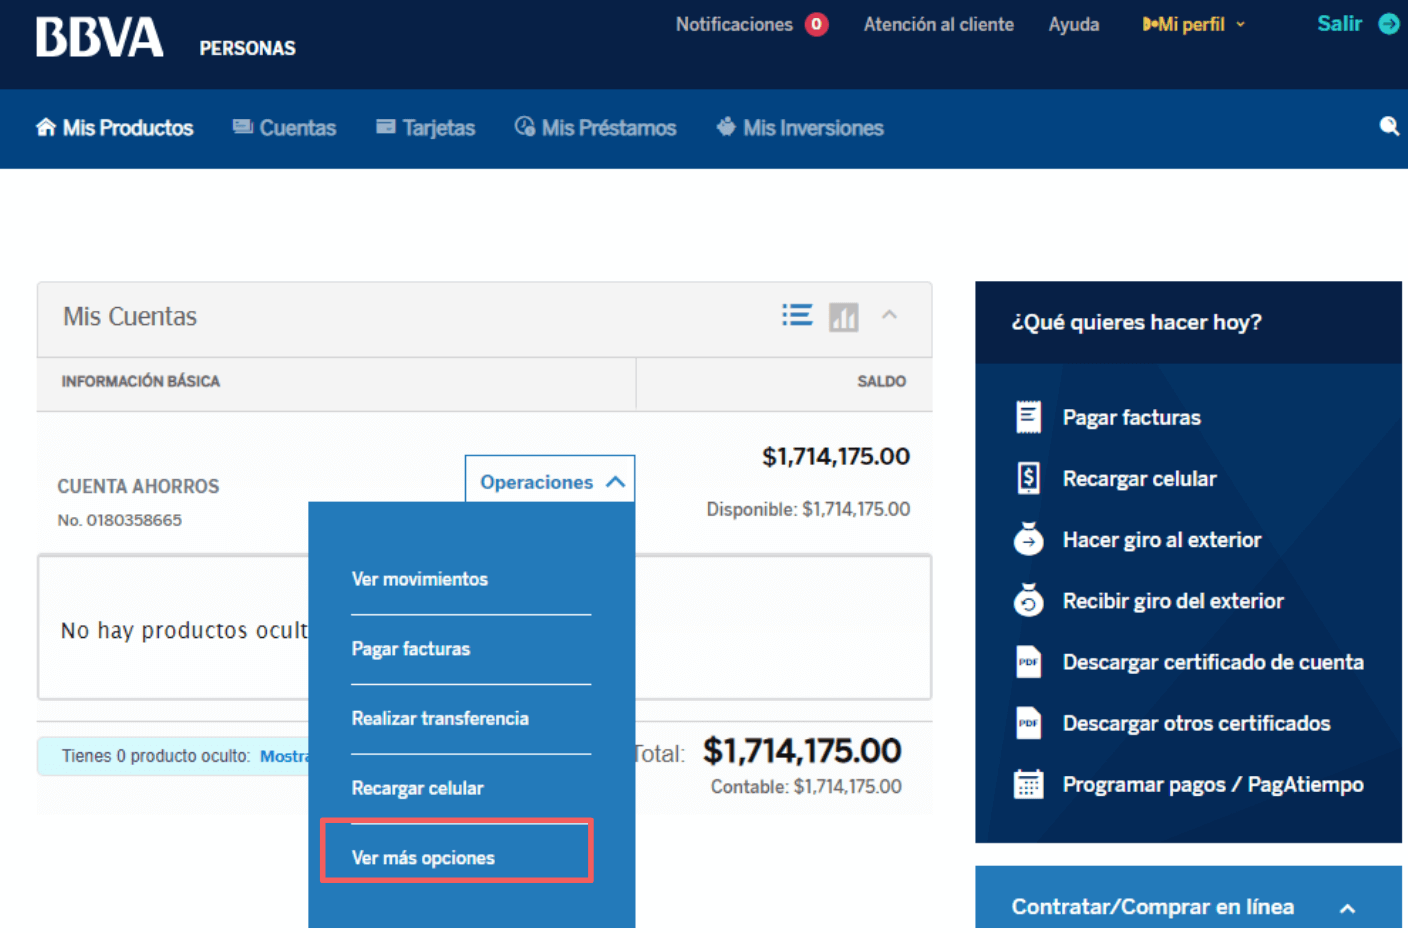Viewport: 1408px width, 933px height.
Task: Click Descargar certificado de cuenta
Action: click(x=1213, y=662)
